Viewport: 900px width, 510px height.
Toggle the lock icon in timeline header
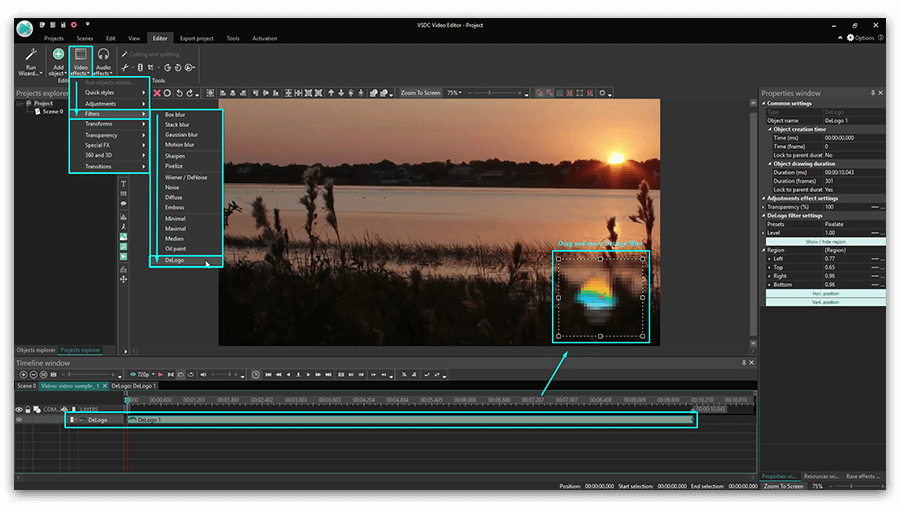[x=28, y=409]
